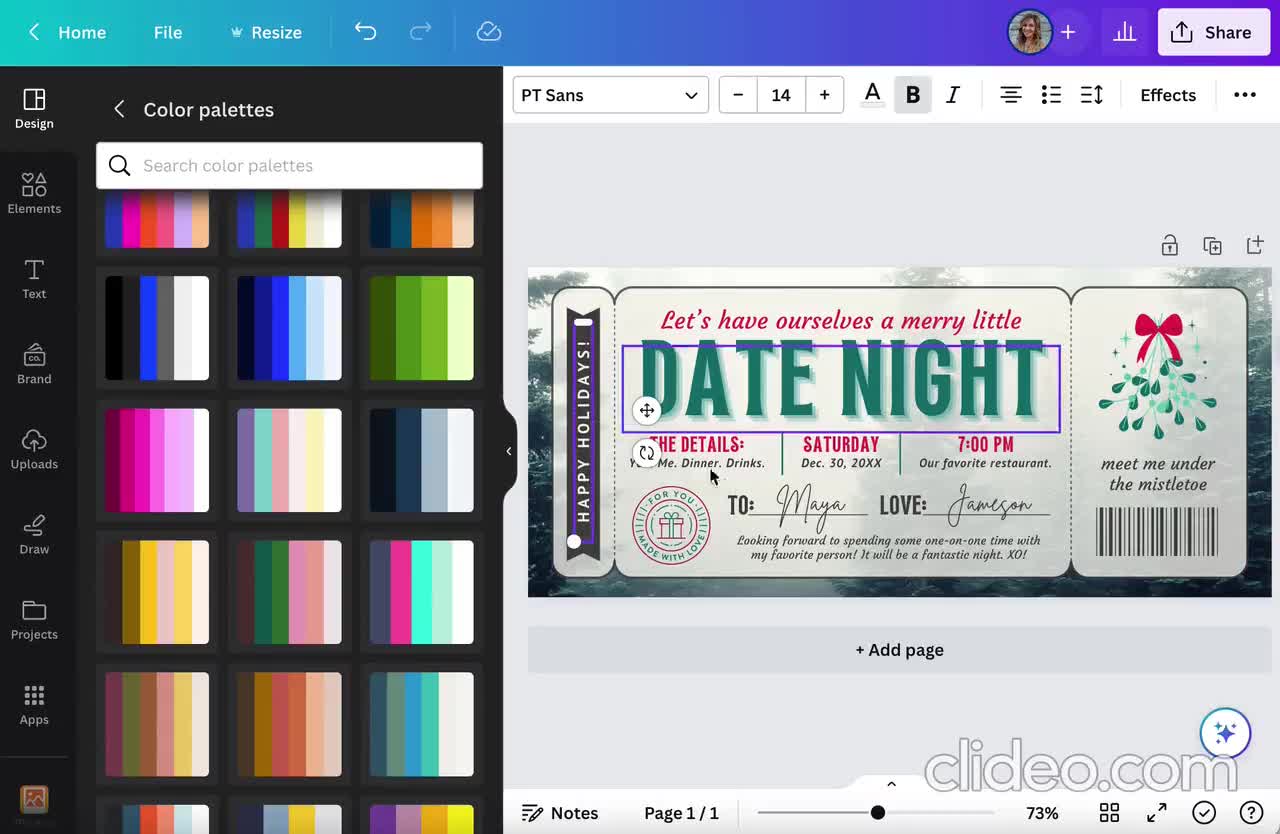Open the Canva Assistant sparkle button
The height and width of the screenshot is (834, 1280).
1225,734
